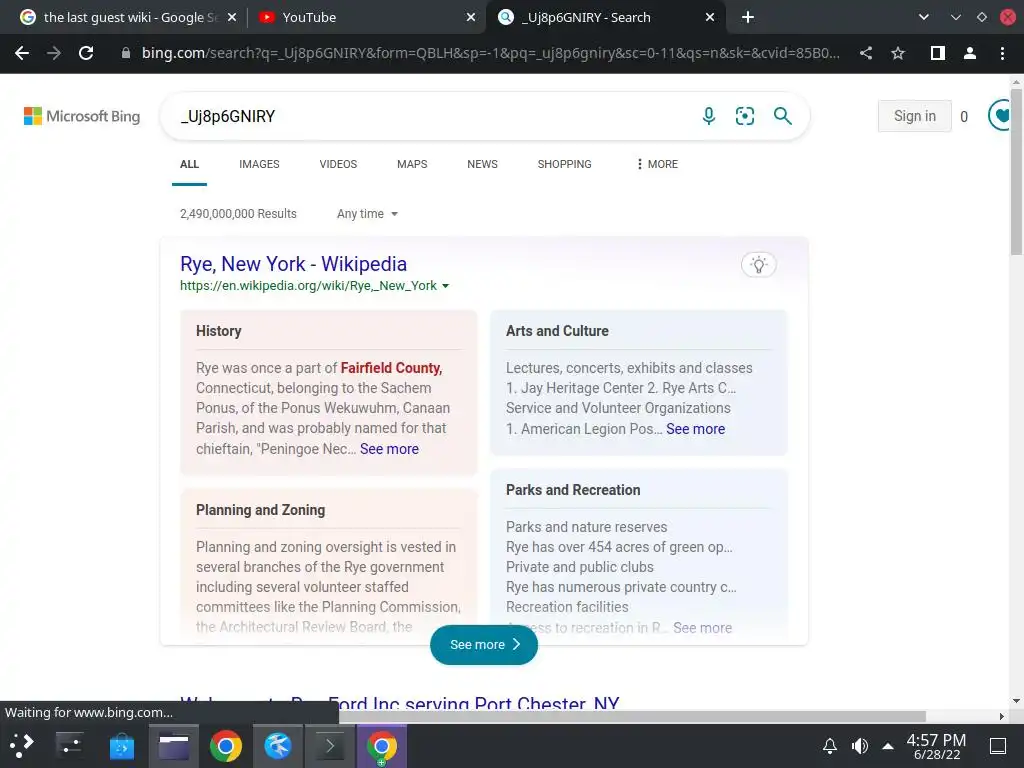Open the terminal taskbar icon
1024x768 pixels.
(330, 745)
